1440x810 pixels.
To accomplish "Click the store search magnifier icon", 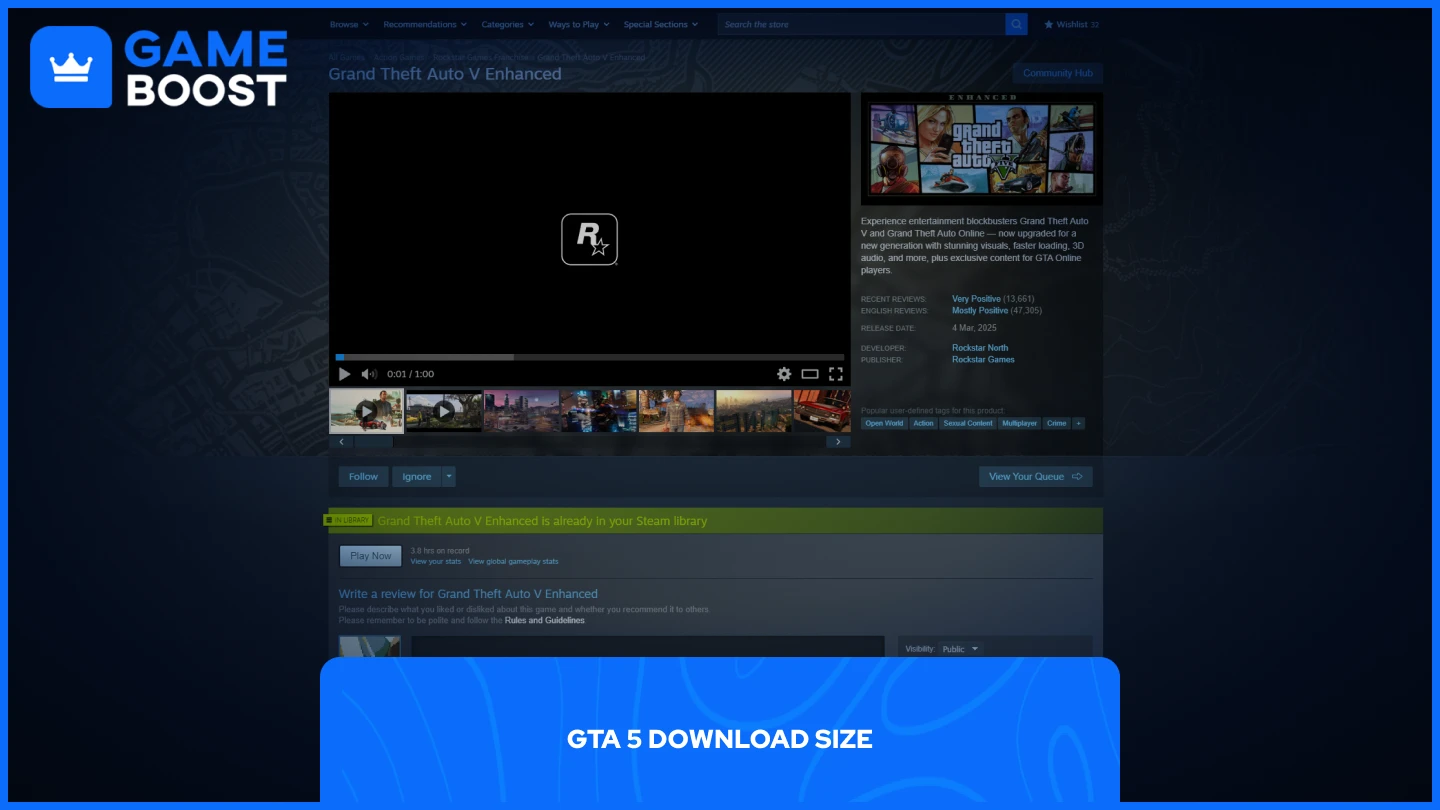I will pyautogui.click(x=1016, y=23).
